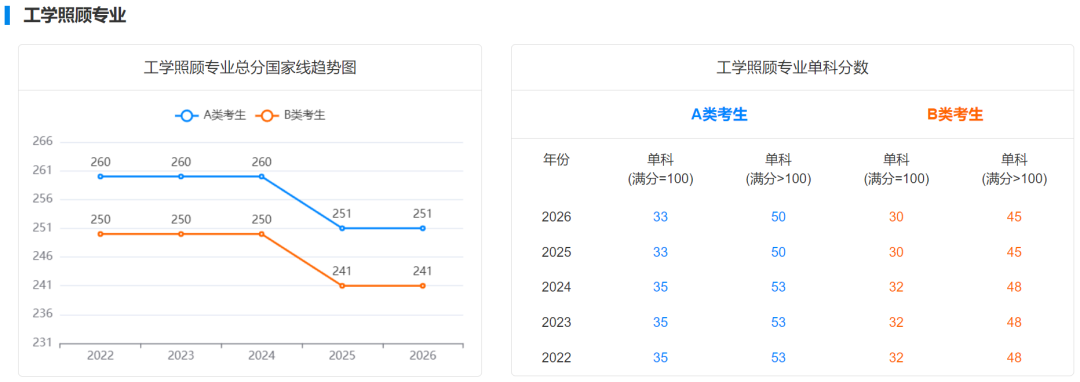Click value 50 in the 2026 table row

778,217
